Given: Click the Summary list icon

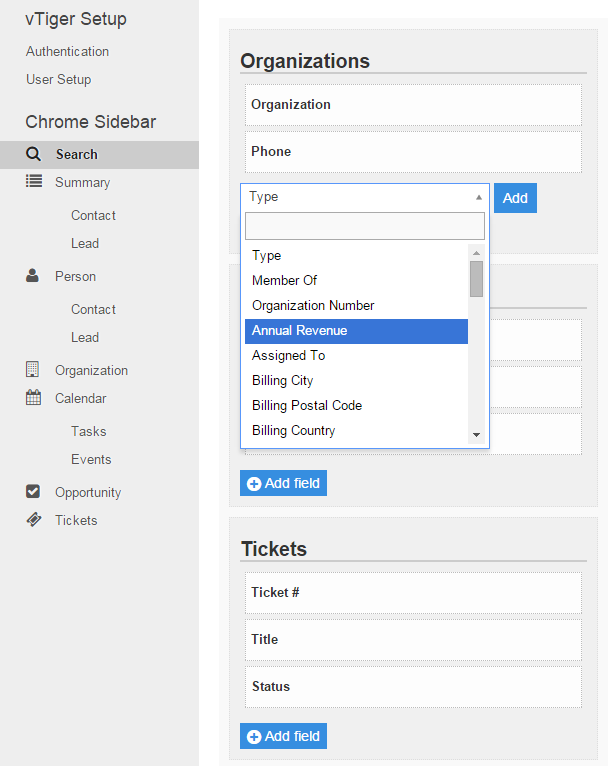Looking at the screenshot, I should point(34,181).
